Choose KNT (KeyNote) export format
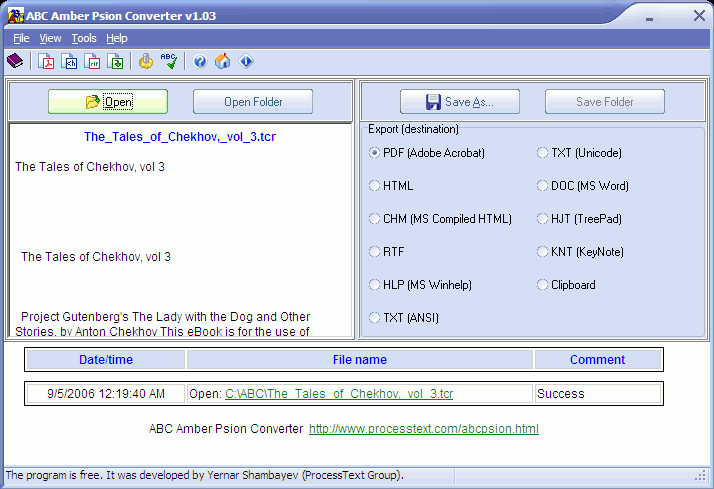Image resolution: width=714 pixels, height=489 pixels. (580, 252)
